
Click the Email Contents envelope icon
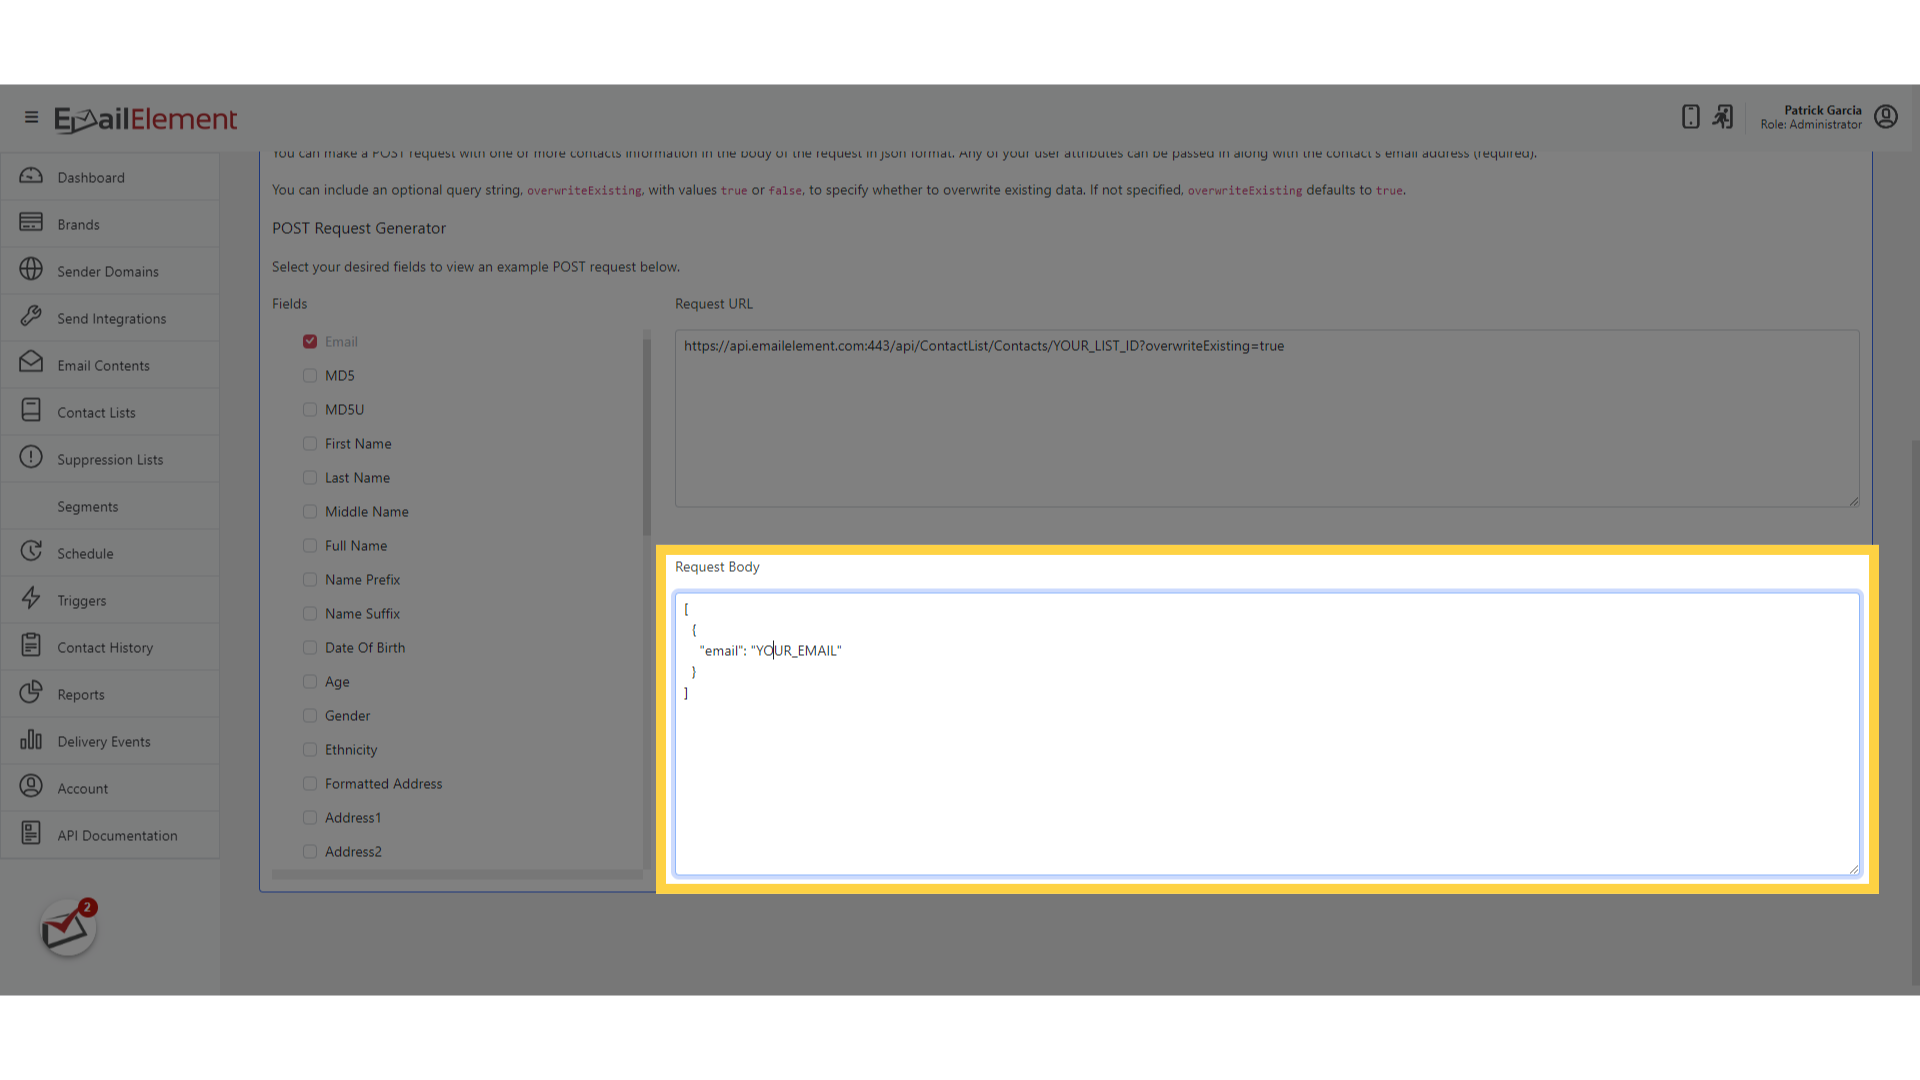pos(31,364)
